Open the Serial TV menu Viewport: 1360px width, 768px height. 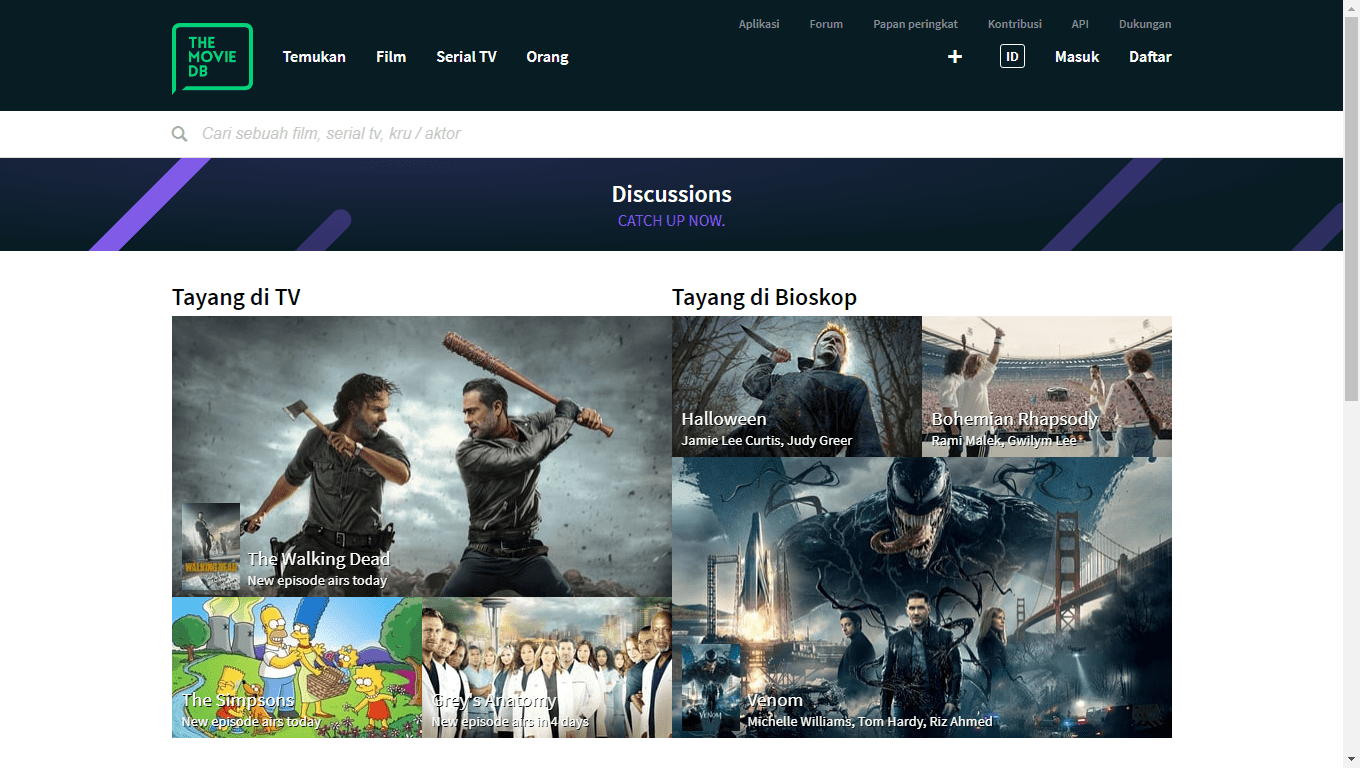point(466,57)
